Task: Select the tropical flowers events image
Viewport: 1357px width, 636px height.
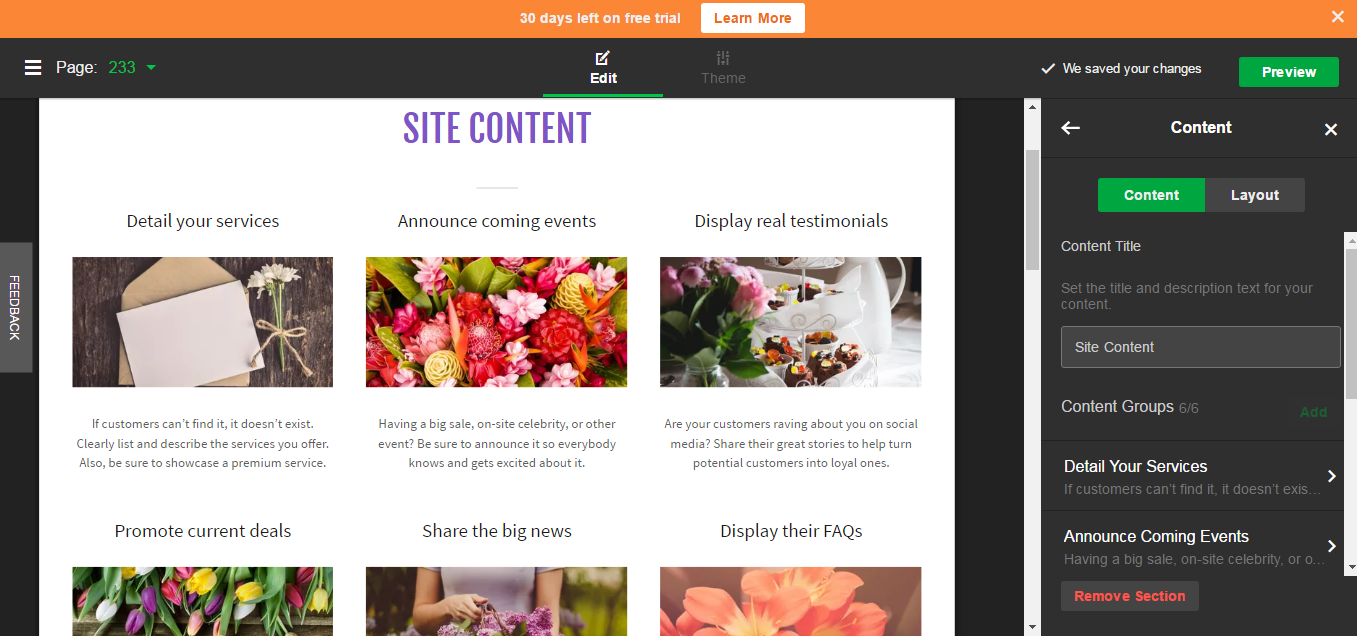Action: click(x=497, y=322)
